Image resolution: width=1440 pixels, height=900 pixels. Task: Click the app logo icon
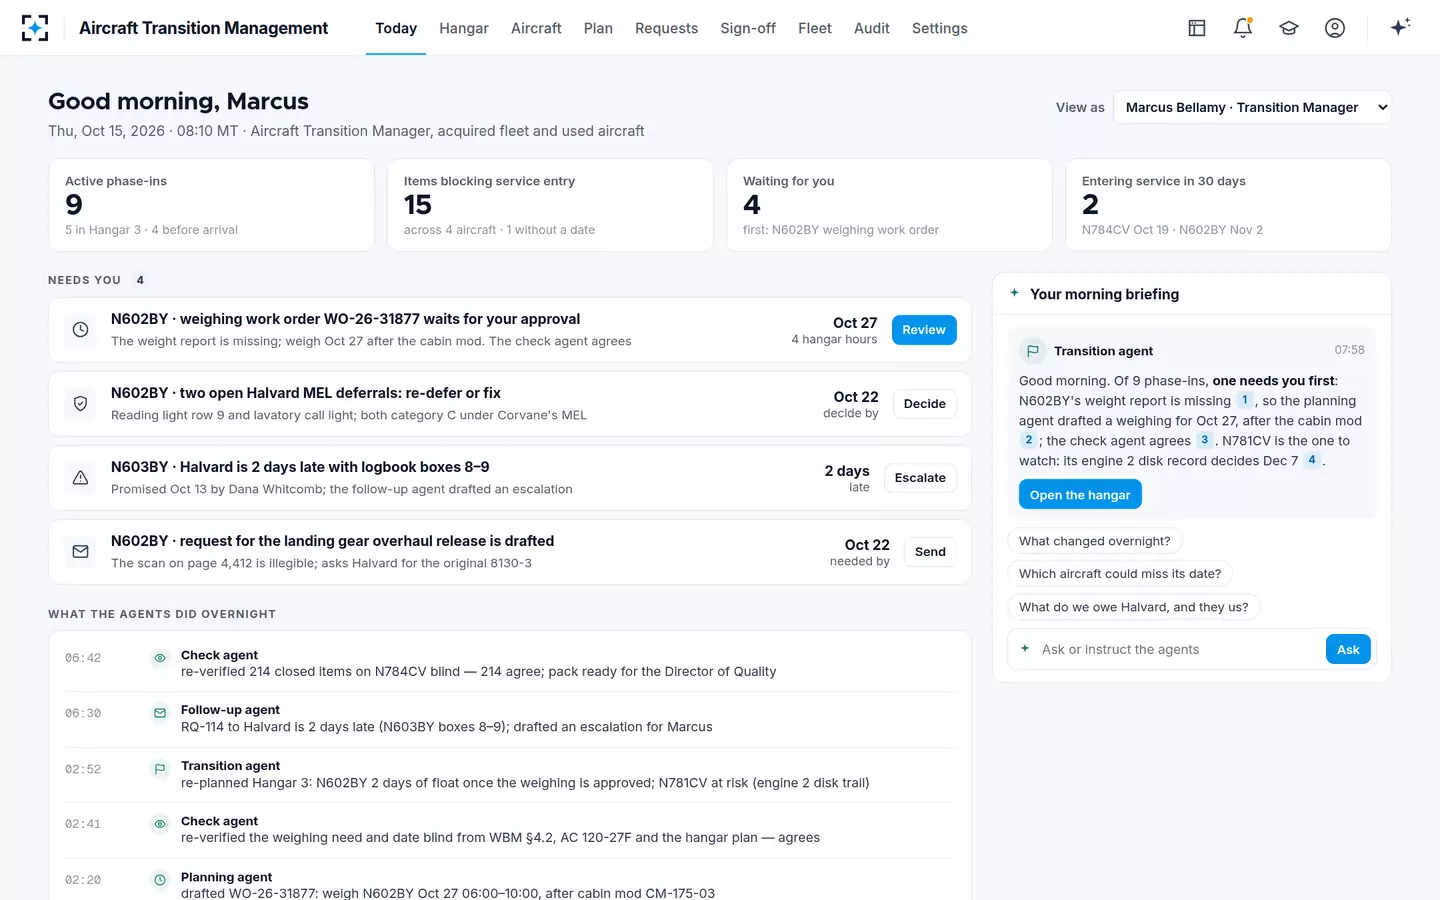coord(35,28)
